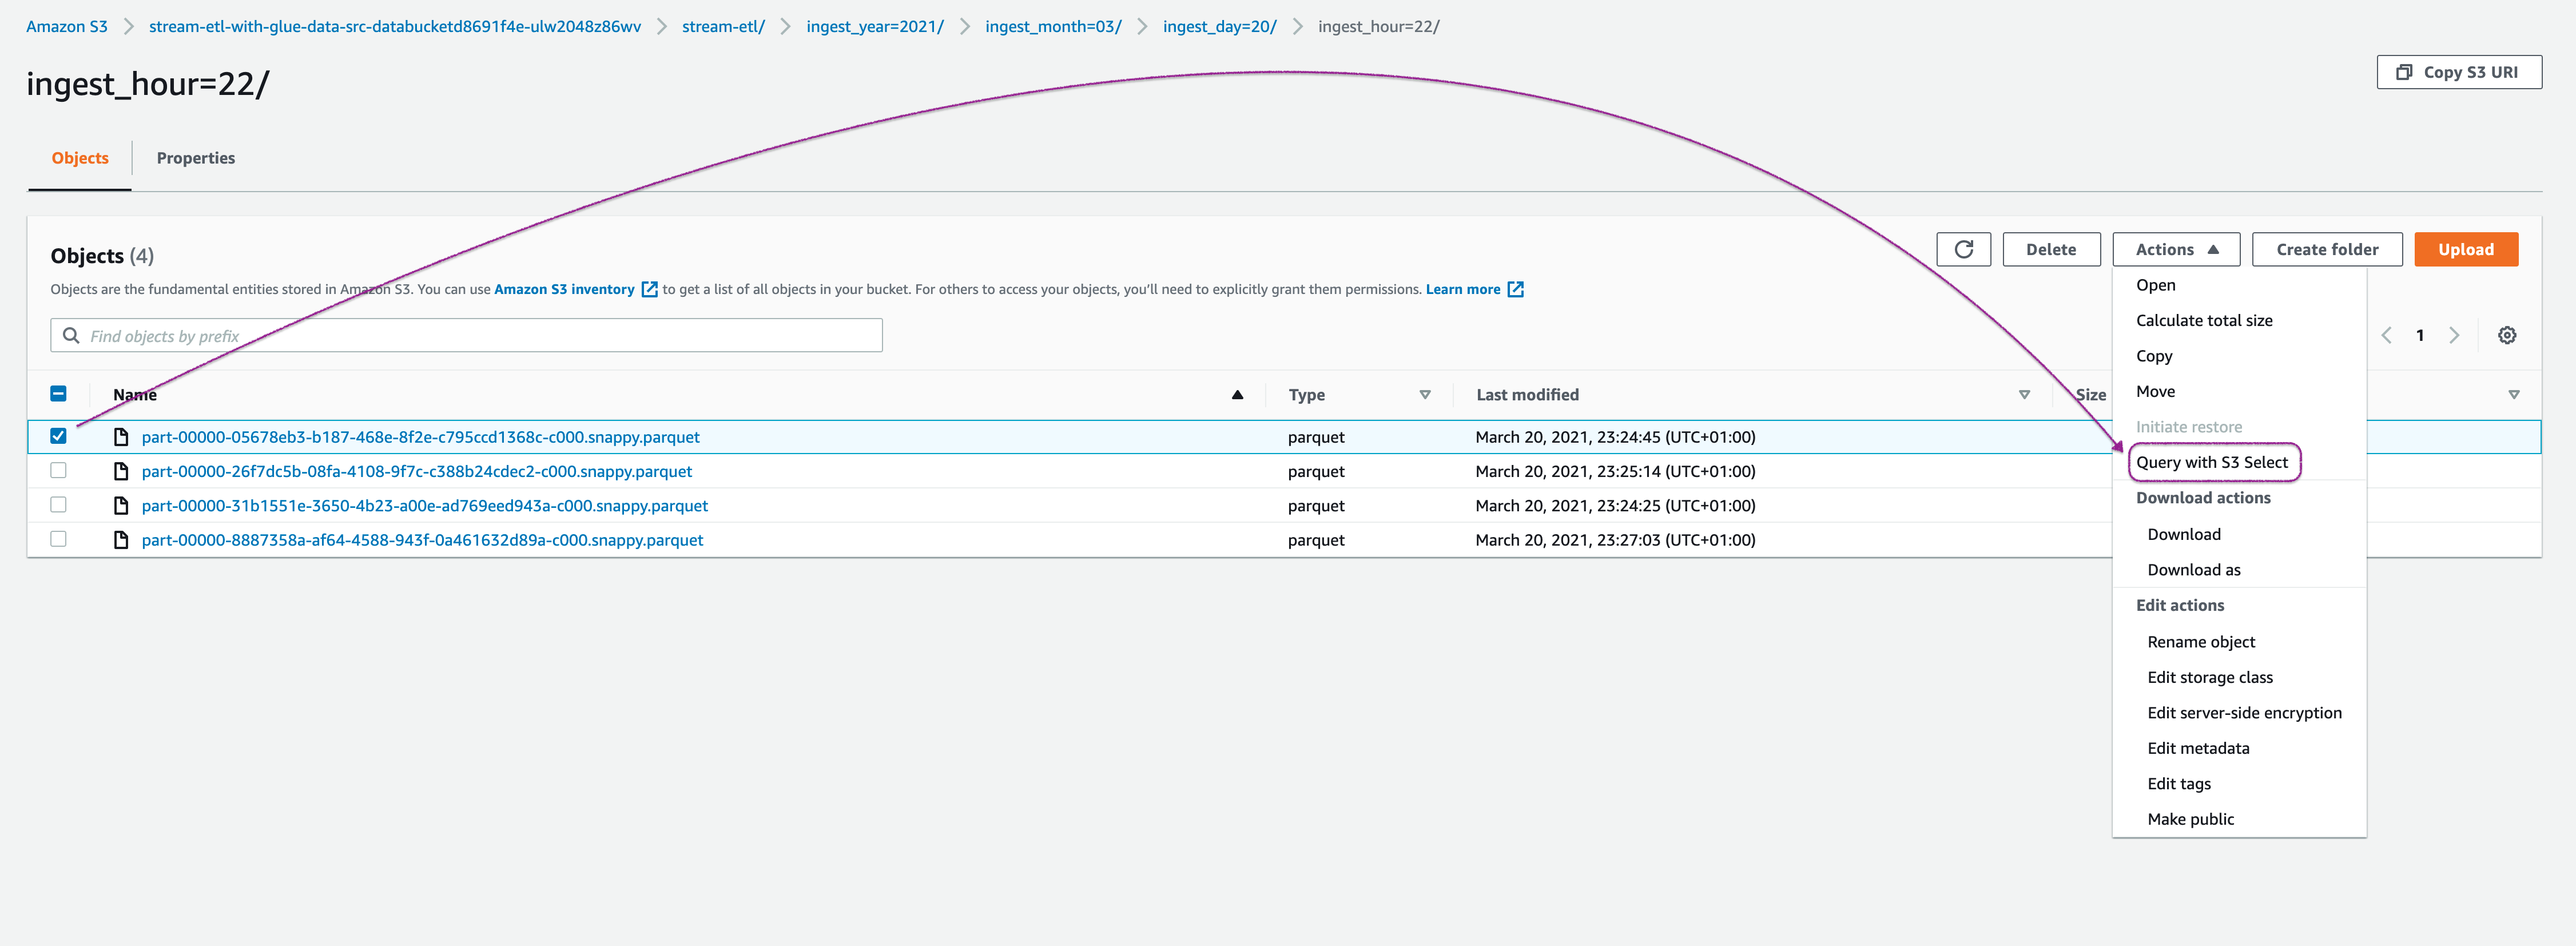Click external link icon beside S3 inventory
This screenshot has width=2576, height=946.
pyautogui.click(x=649, y=290)
